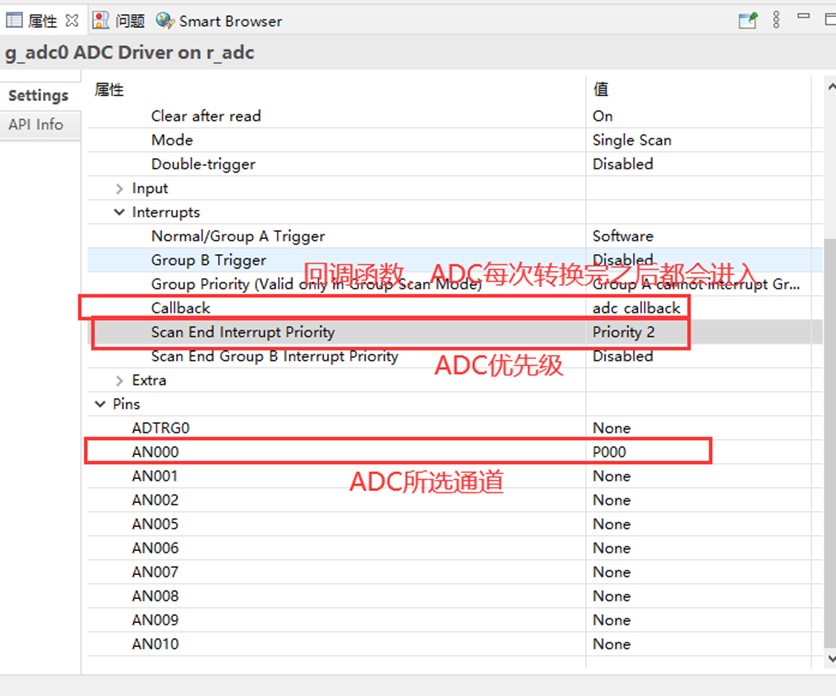The image size is (836, 696).
Task: Minimize the properties view panel
Action: (803, 17)
